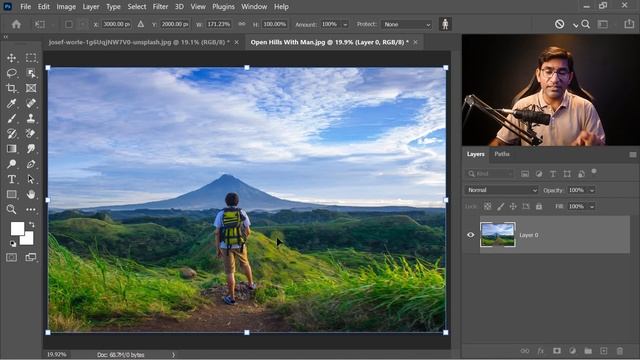Cancel the transform in options bar

tap(560, 24)
